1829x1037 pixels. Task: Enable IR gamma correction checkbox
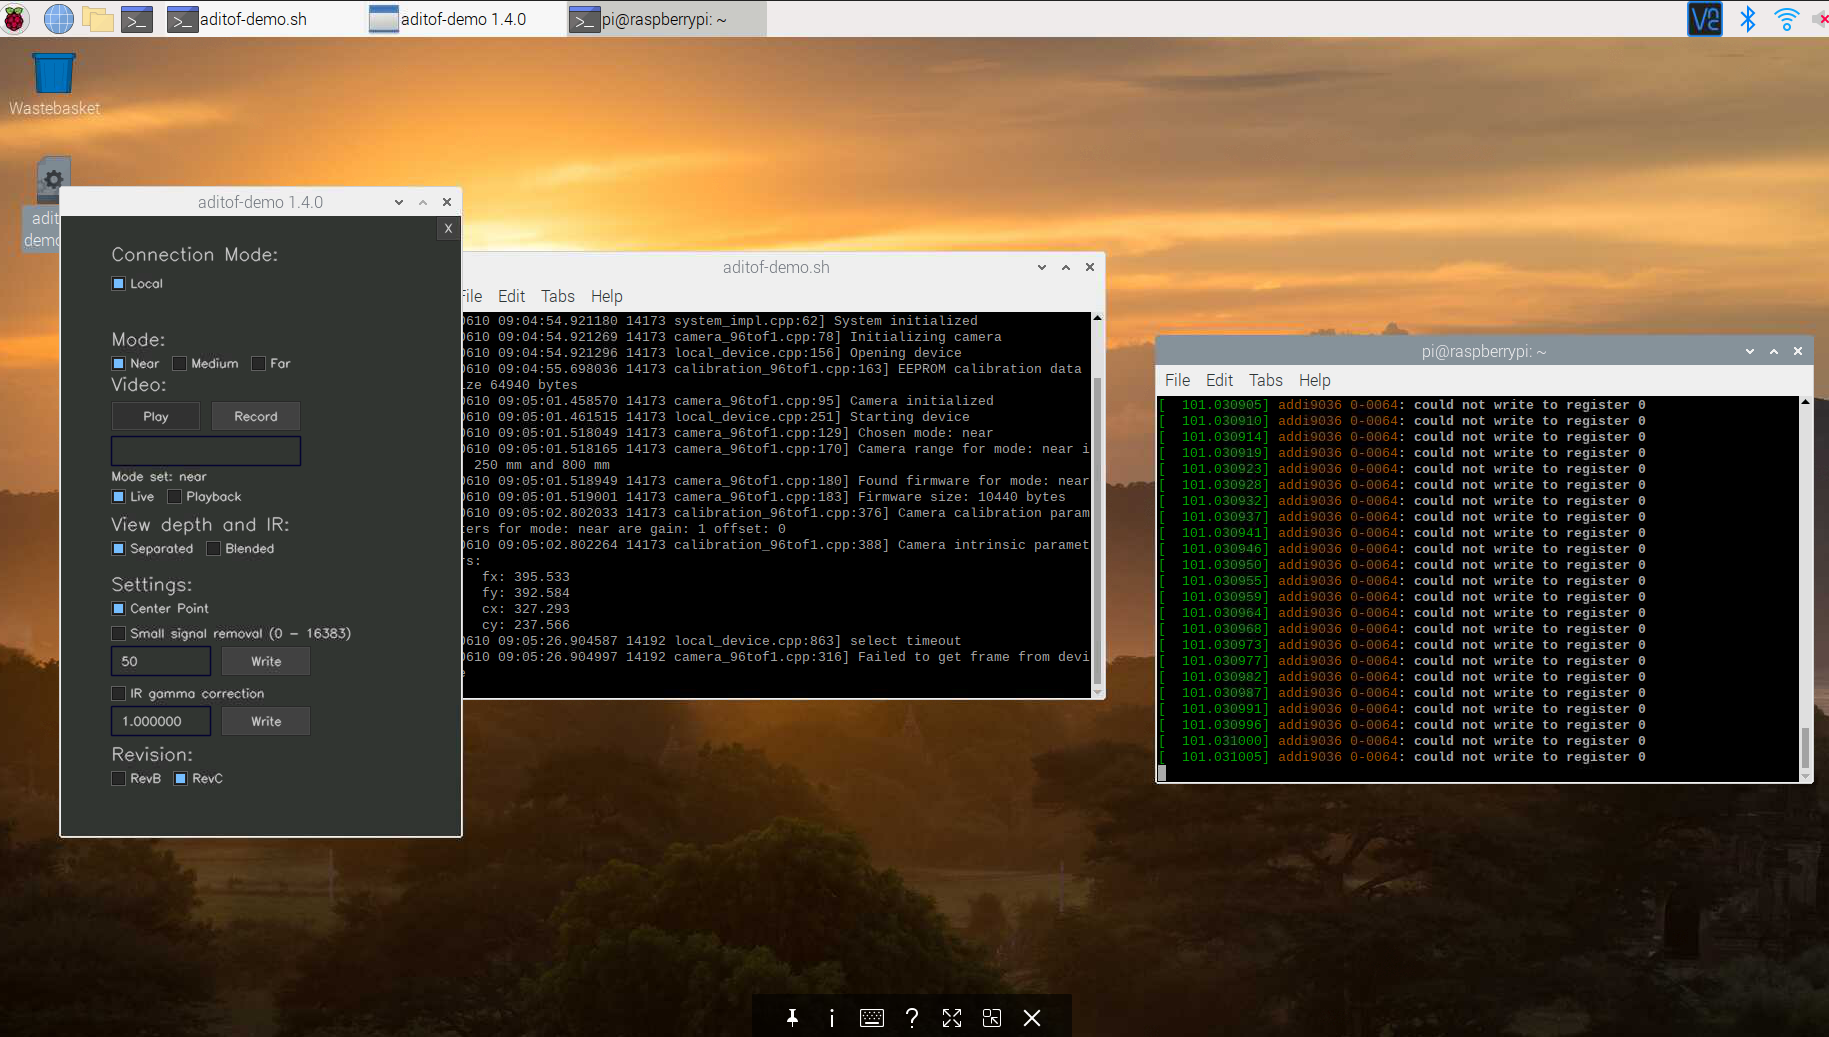click(118, 694)
